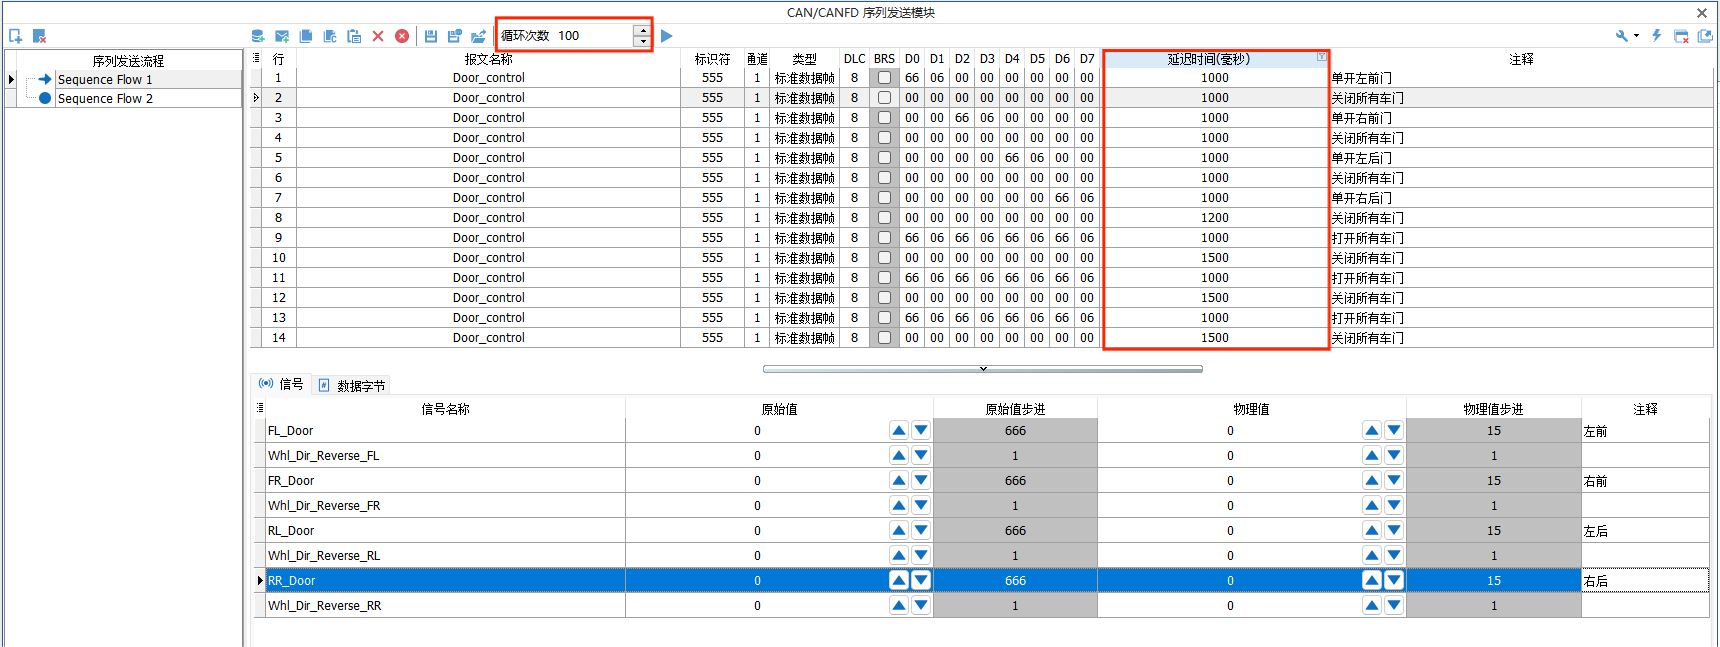
Task: Toggle BRS checkbox in row 7
Action: (884, 198)
